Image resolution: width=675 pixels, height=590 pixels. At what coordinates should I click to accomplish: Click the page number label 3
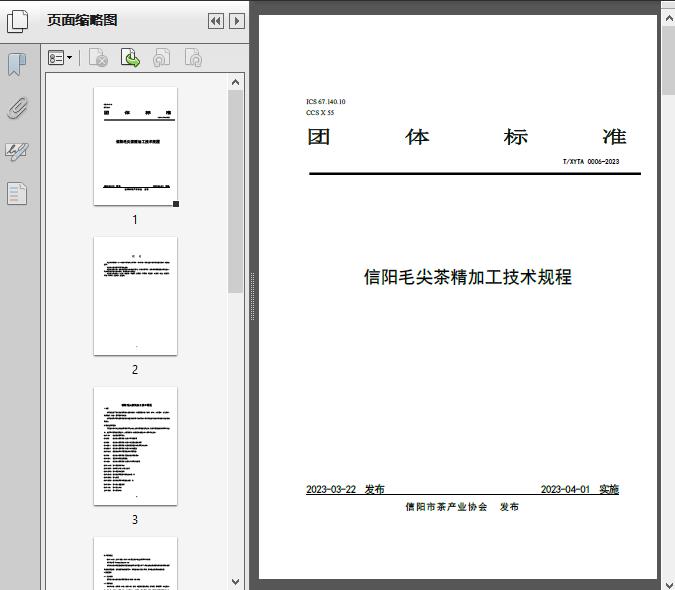[x=135, y=520]
